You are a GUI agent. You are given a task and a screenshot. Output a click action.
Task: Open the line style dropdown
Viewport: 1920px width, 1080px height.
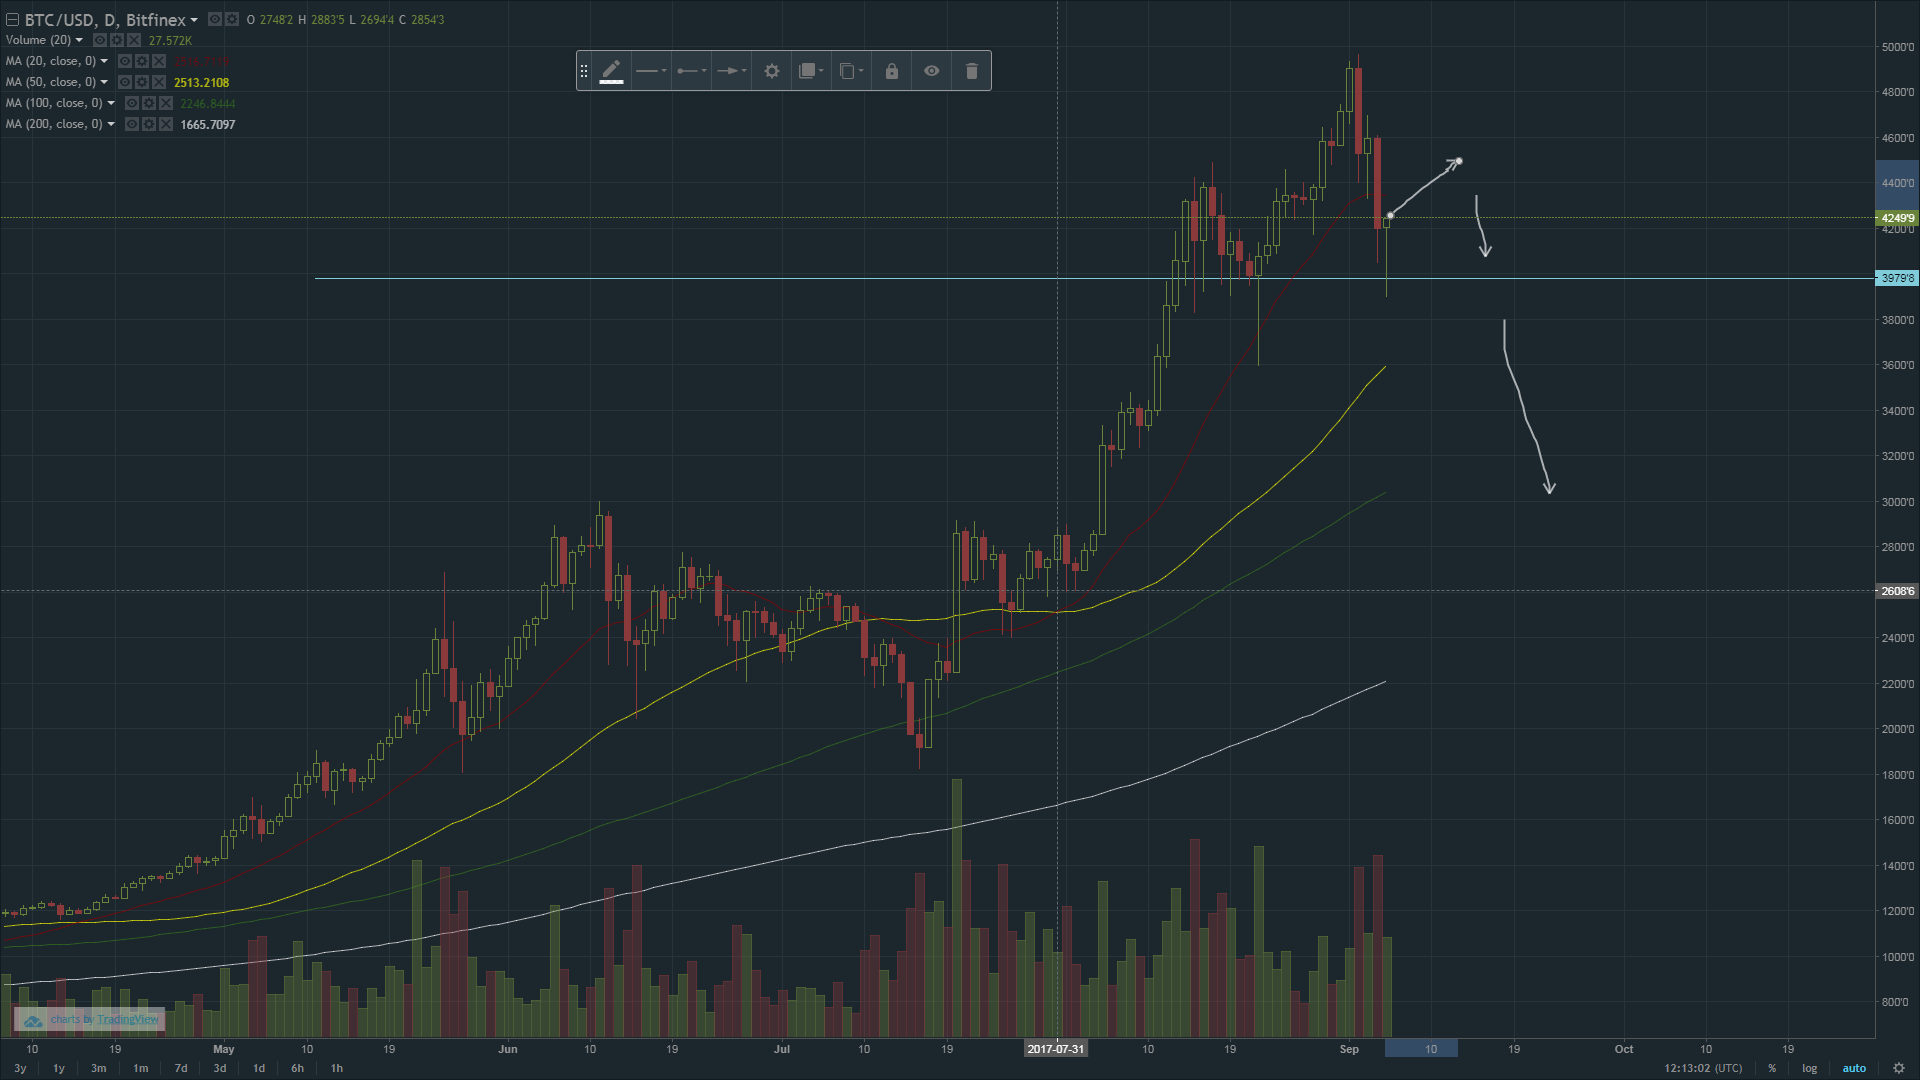point(651,71)
